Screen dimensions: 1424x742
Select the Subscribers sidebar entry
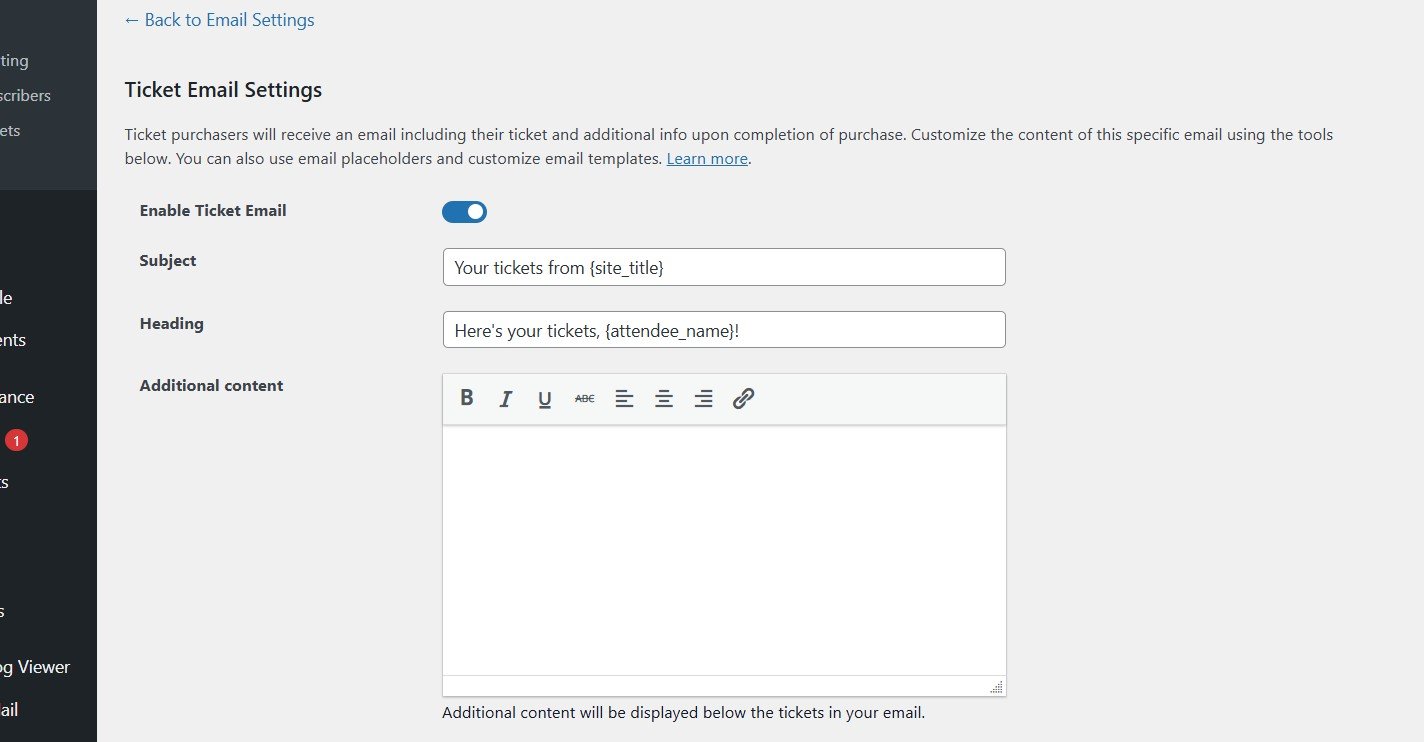(x=25, y=95)
